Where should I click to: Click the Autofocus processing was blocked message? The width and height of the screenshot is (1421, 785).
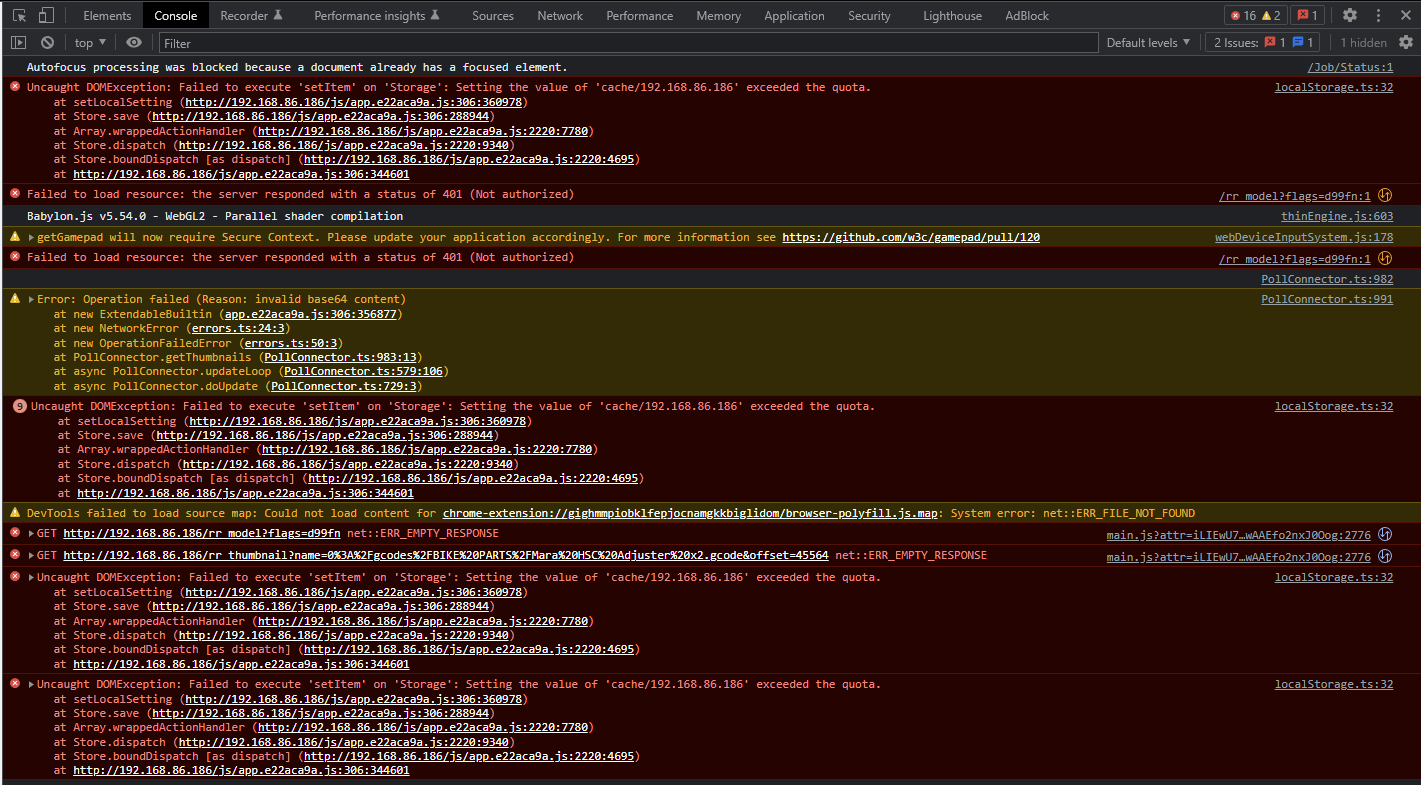[x=297, y=67]
